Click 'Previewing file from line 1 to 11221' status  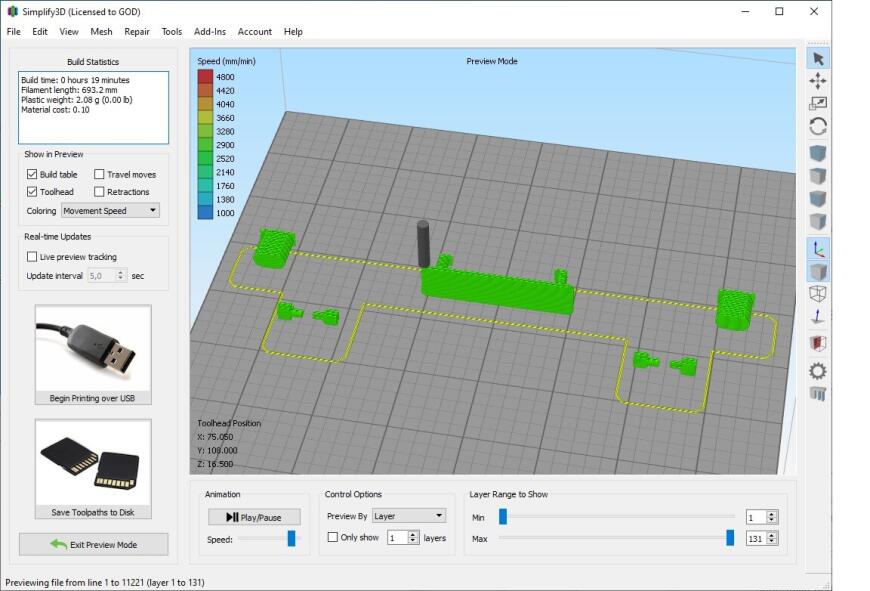point(105,582)
